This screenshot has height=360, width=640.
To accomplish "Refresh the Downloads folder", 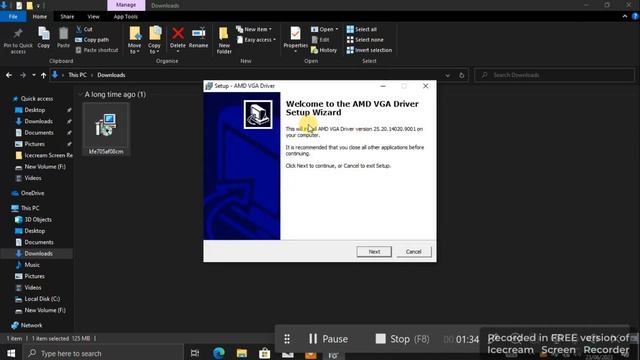I will (x=462, y=76).
